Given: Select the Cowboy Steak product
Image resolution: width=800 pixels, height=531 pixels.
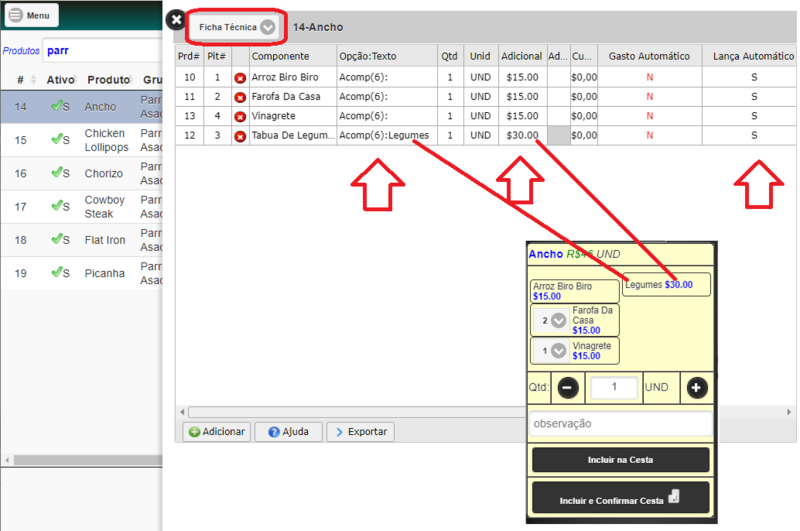Looking at the screenshot, I should [x=82, y=207].
